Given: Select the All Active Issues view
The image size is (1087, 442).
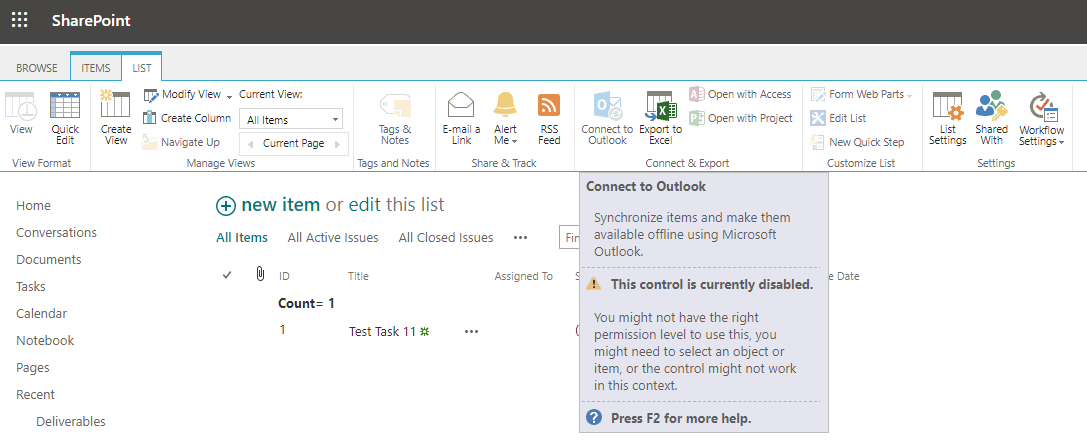Looking at the screenshot, I should [x=333, y=238].
